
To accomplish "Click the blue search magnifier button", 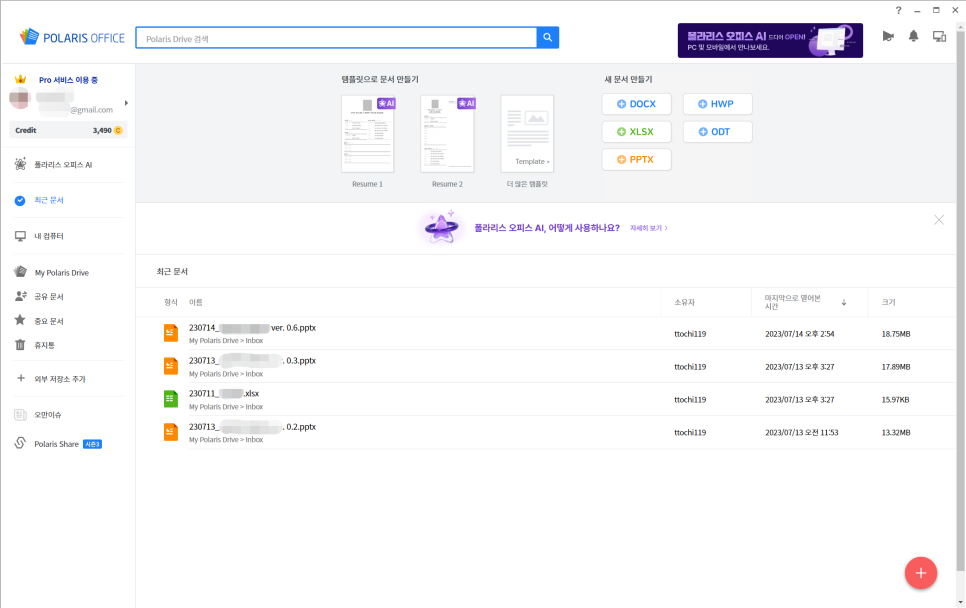I will click(548, 38).
